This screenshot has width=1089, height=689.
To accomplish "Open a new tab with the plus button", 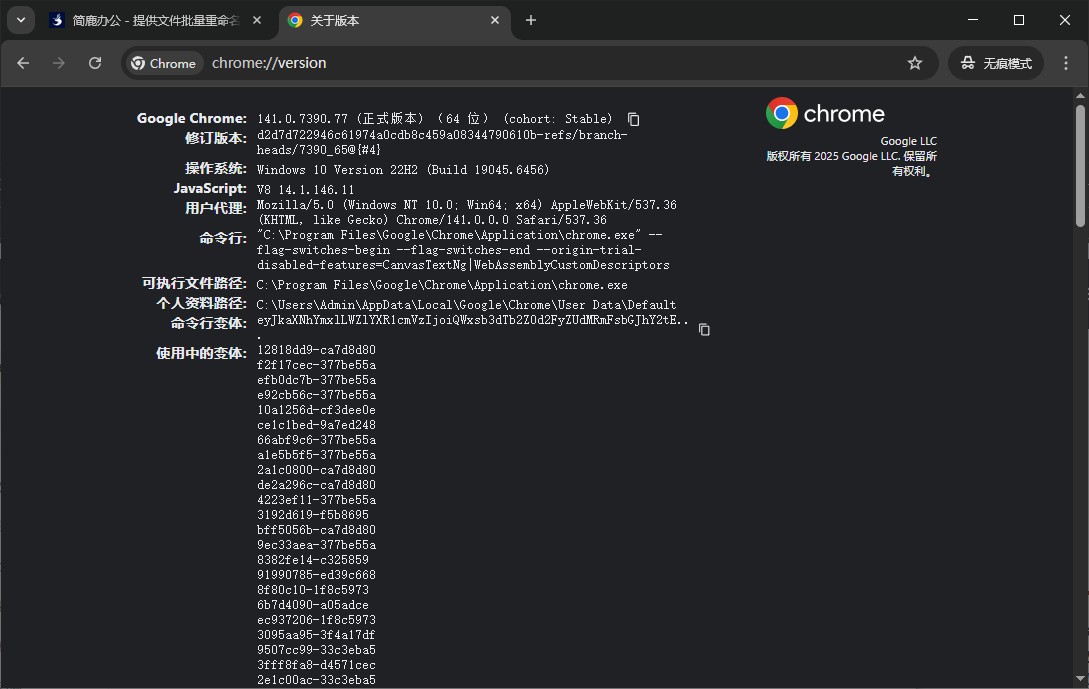I will point(530,20).
